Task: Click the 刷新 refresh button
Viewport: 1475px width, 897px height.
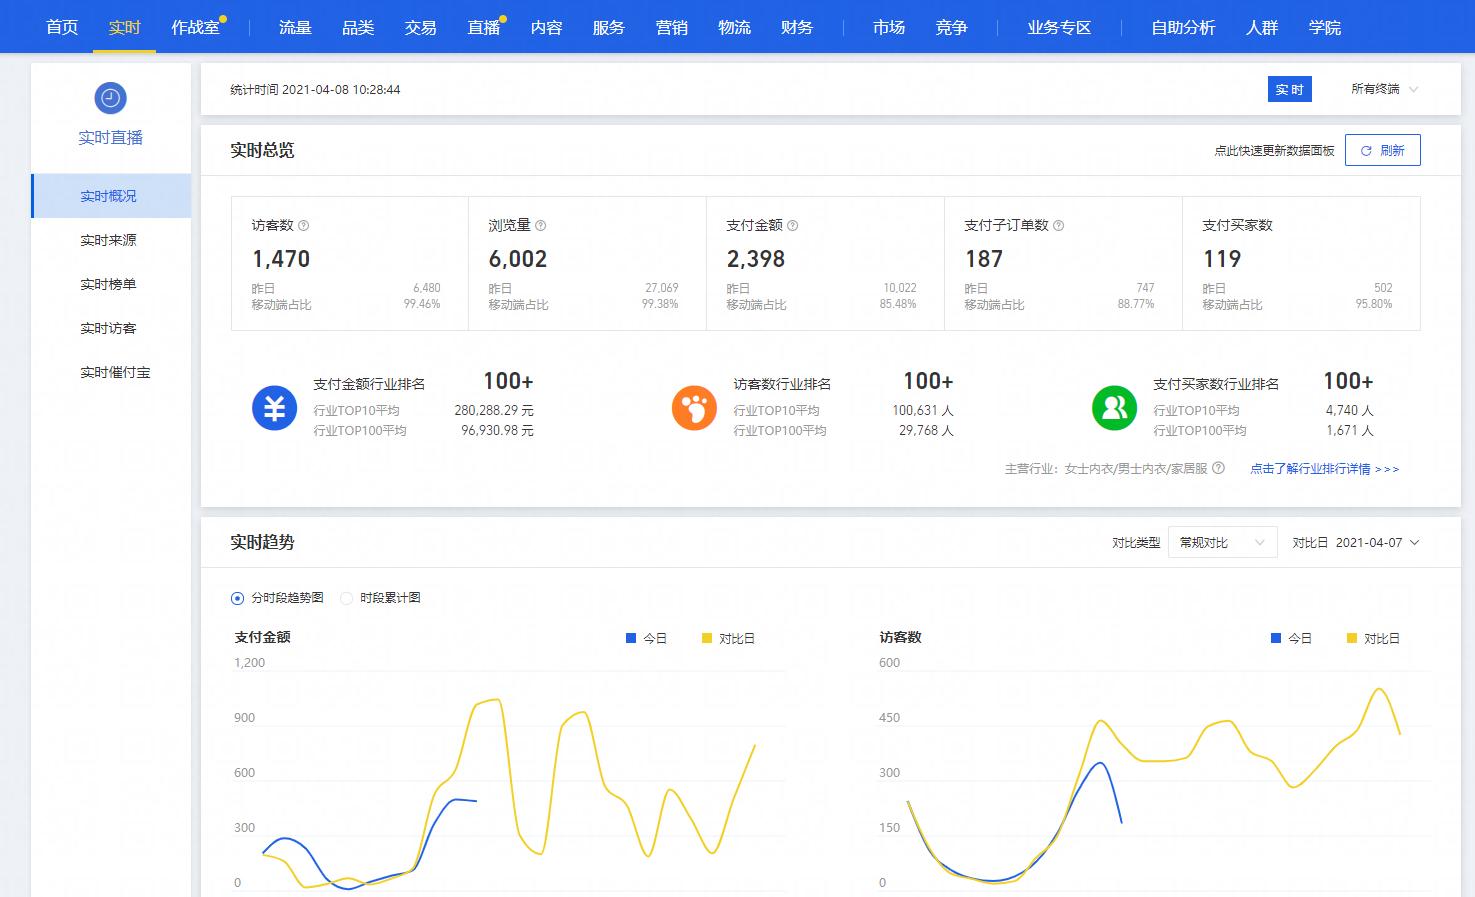Action: (x=1382, y=150)
